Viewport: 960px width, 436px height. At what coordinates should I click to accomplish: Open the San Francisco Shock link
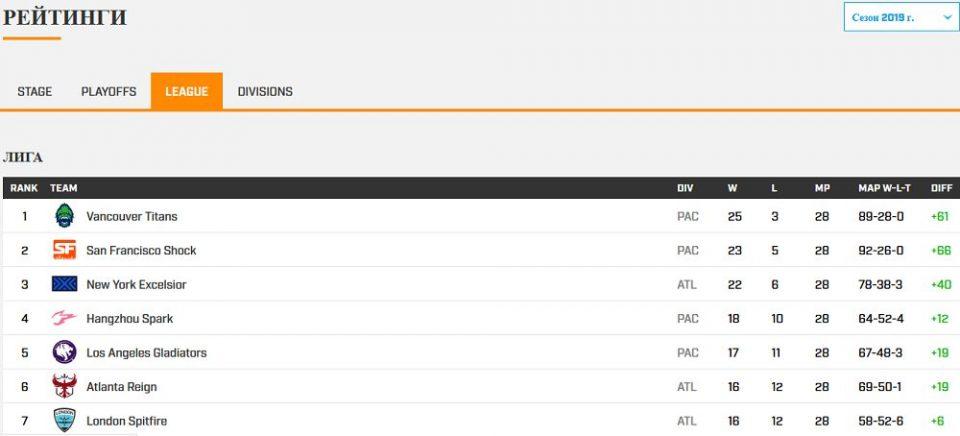pos(141,250)
